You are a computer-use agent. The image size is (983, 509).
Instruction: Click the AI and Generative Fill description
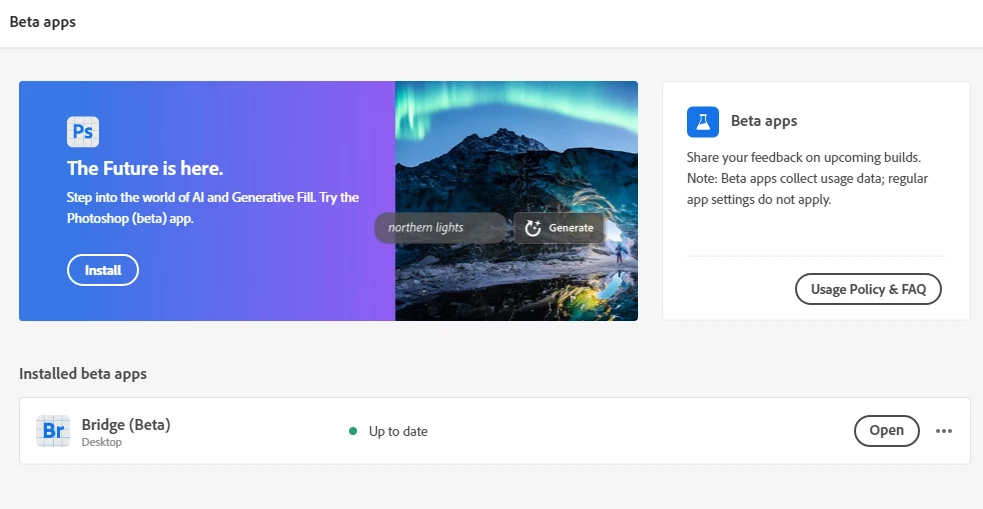click(x=213, y=207)
